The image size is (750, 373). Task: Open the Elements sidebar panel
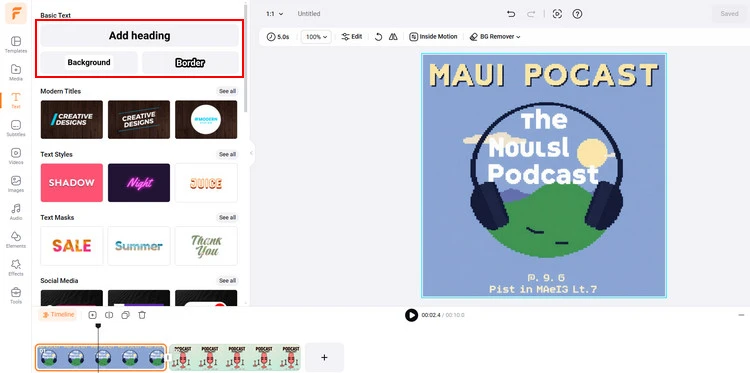click(16, 240)
